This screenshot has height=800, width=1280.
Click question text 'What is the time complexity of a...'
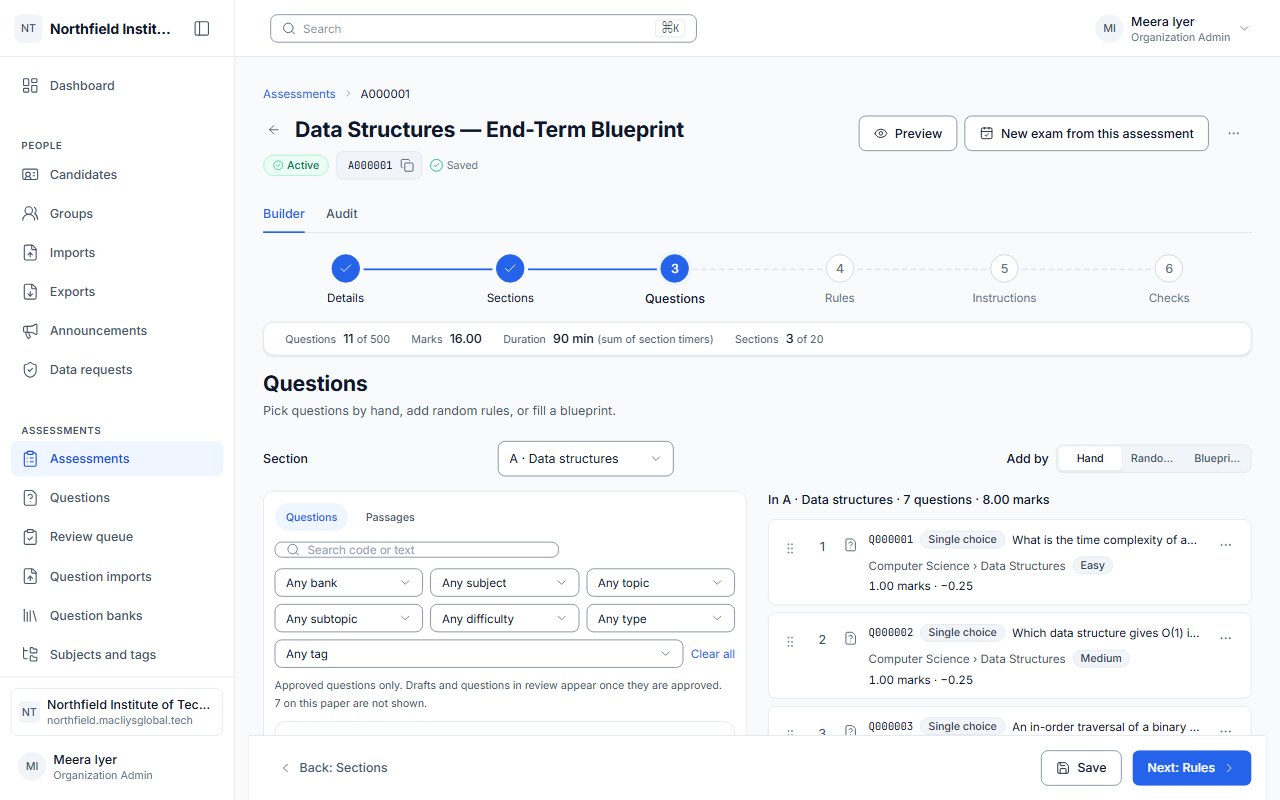[1104, 540]
